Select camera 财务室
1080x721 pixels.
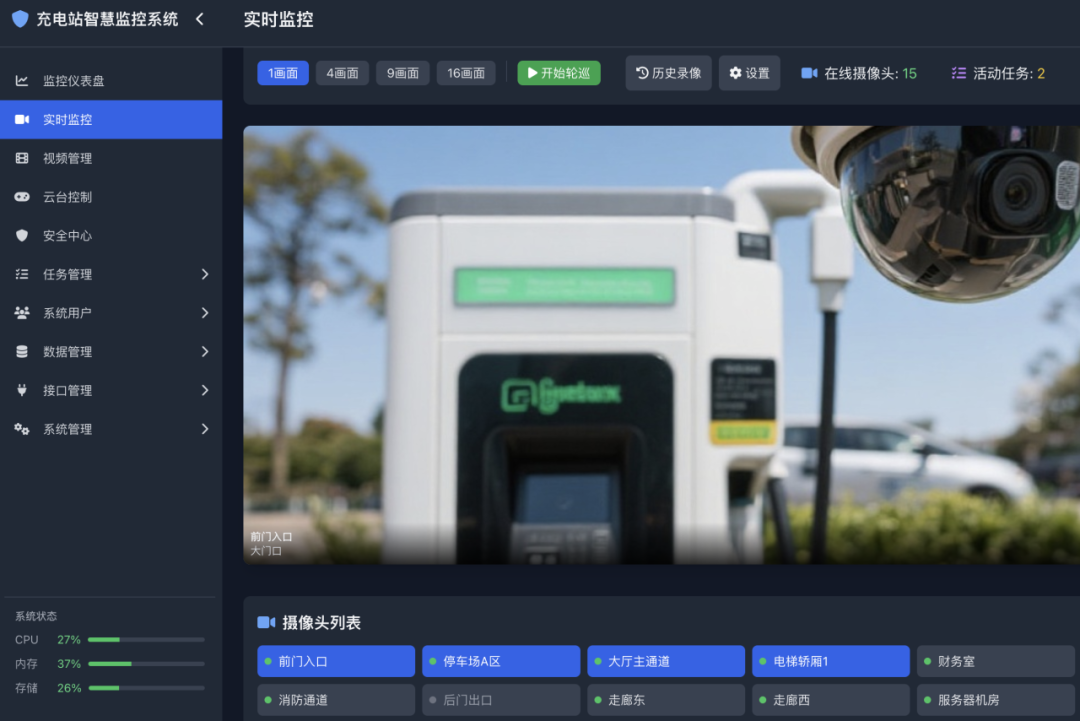tap(996, 661)
